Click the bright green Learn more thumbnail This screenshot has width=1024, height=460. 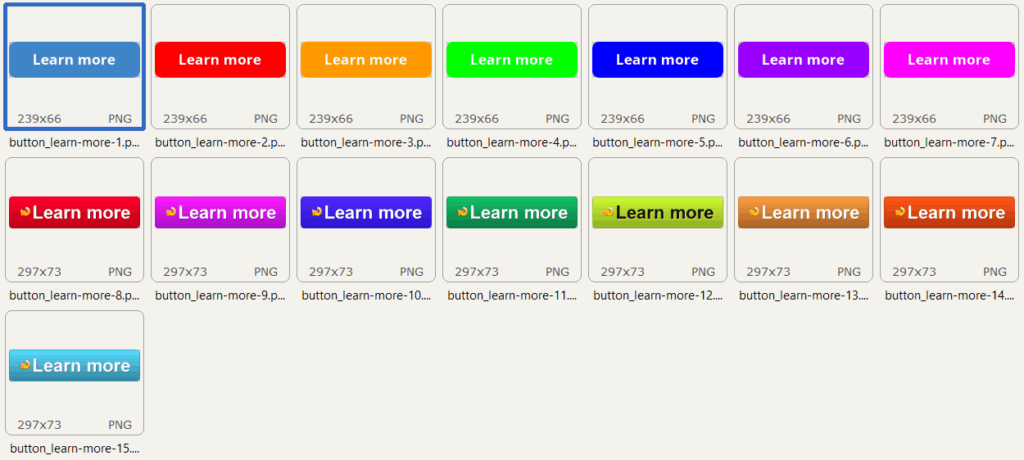pyautogui.click(x=512, y=60)
